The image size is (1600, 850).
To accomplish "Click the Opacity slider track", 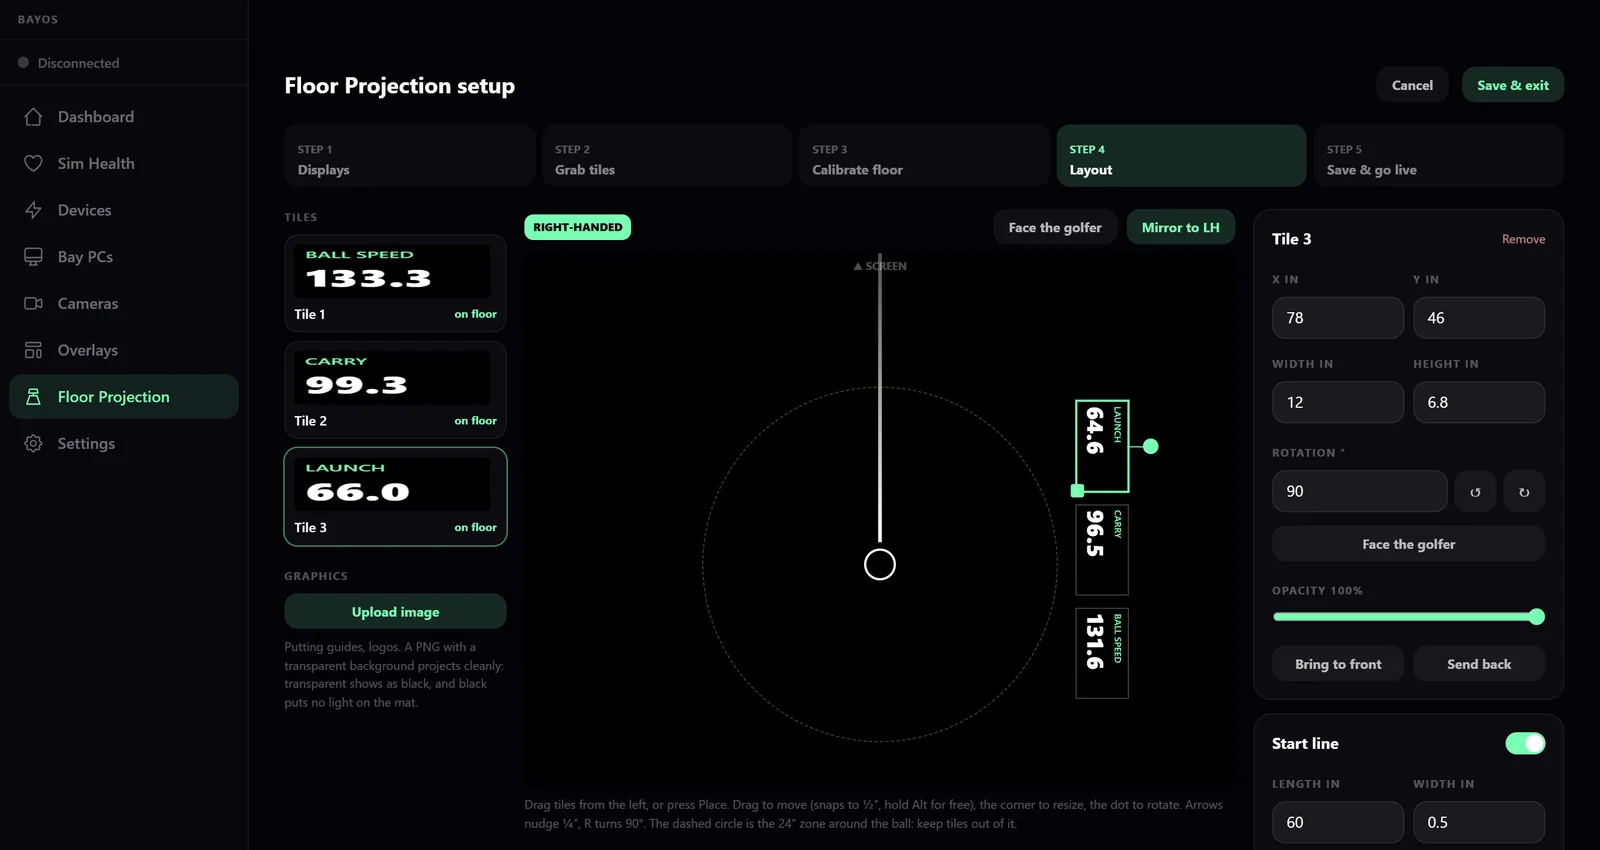I will (1408, 617).
